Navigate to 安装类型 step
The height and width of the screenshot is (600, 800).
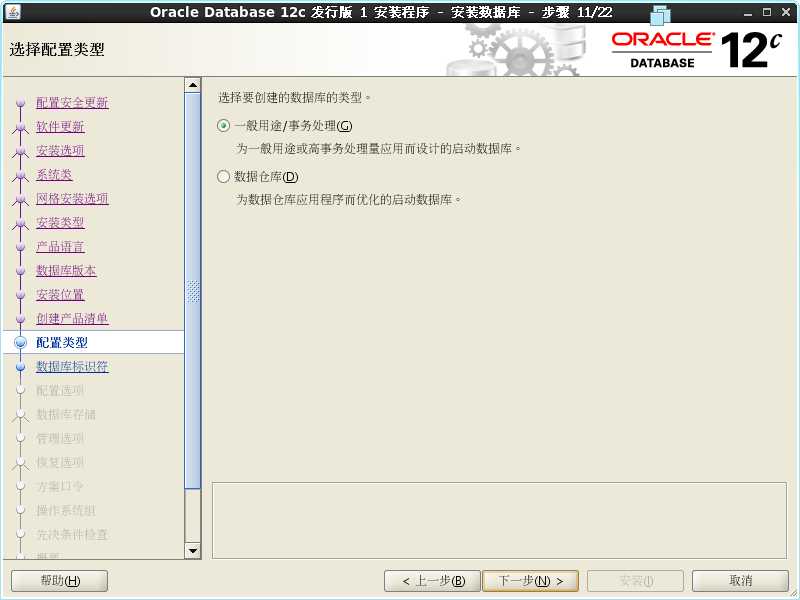click(x=60, y=222)
